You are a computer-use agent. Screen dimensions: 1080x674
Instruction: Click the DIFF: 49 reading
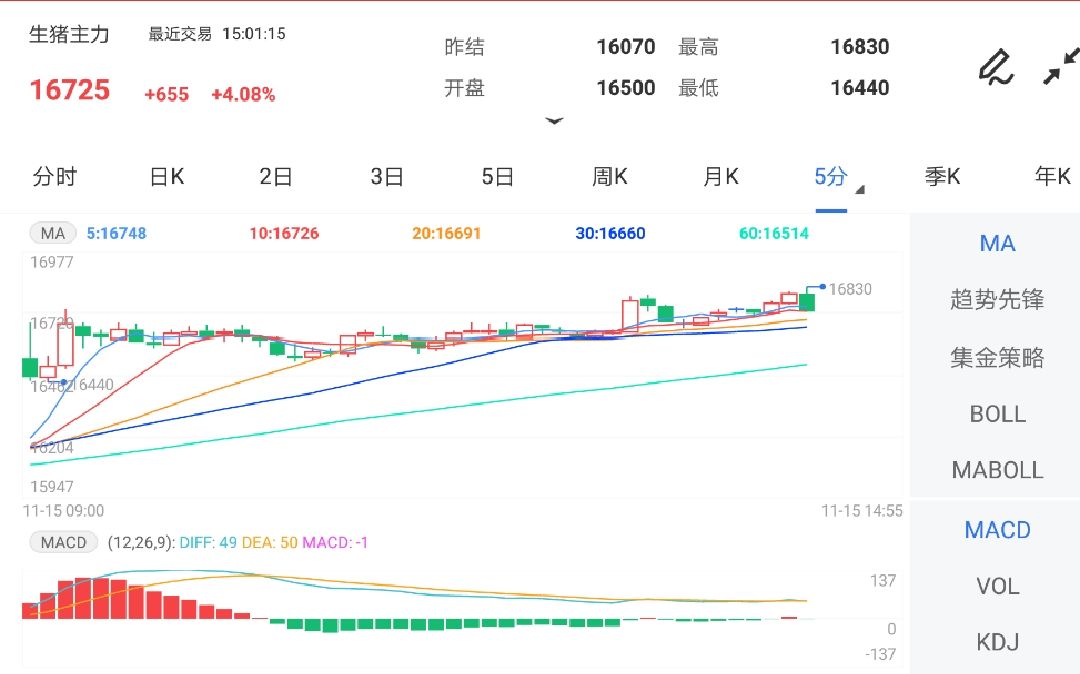point(207,543)
